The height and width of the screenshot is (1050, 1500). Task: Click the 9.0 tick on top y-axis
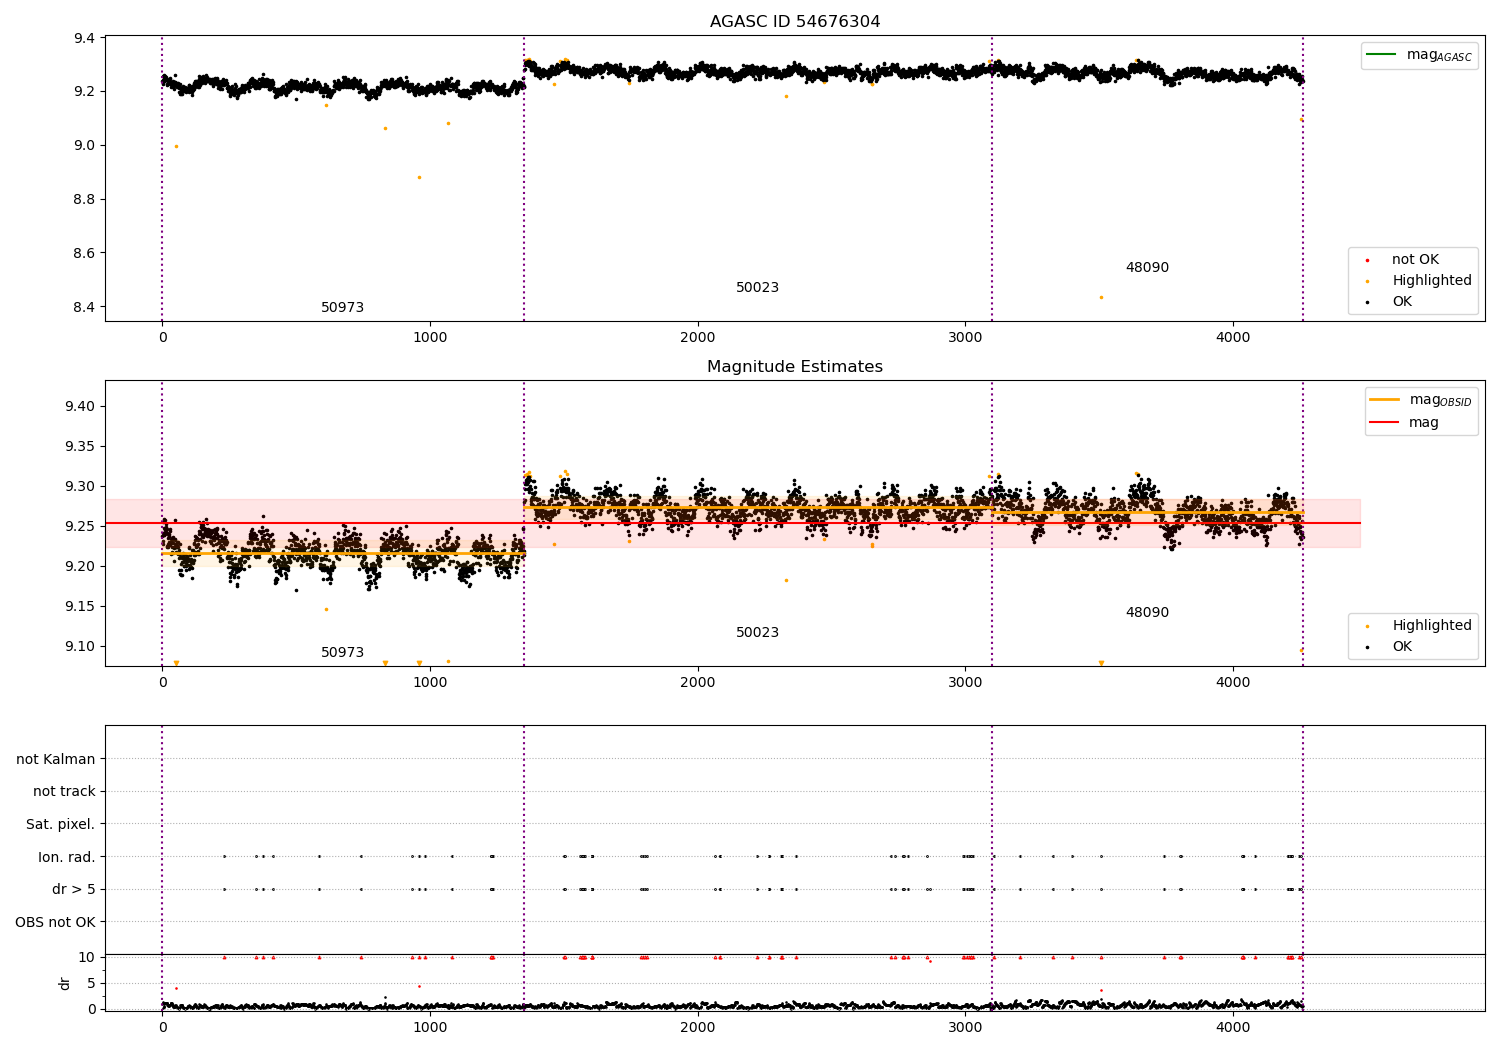pos(84,146)
